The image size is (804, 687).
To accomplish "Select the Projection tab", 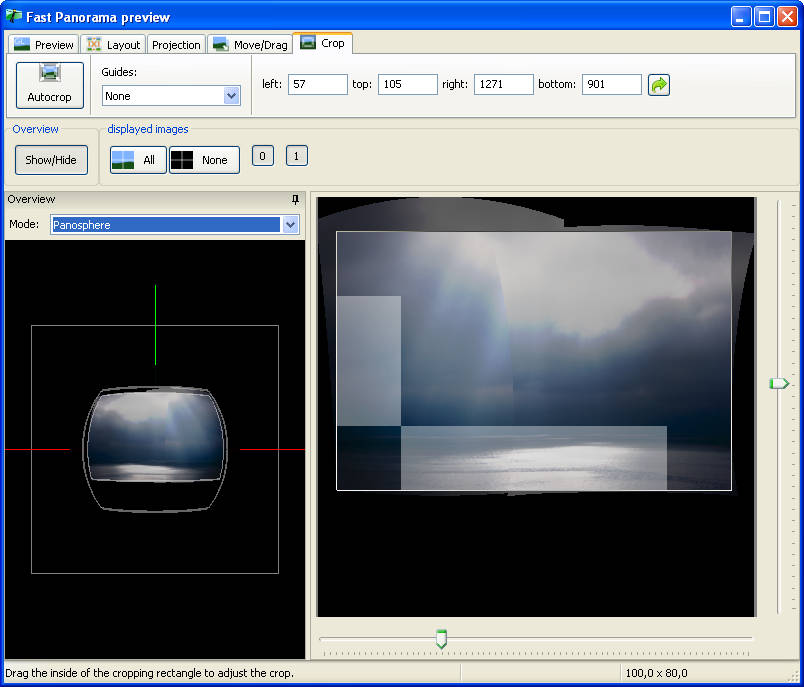I will (176, 44).
